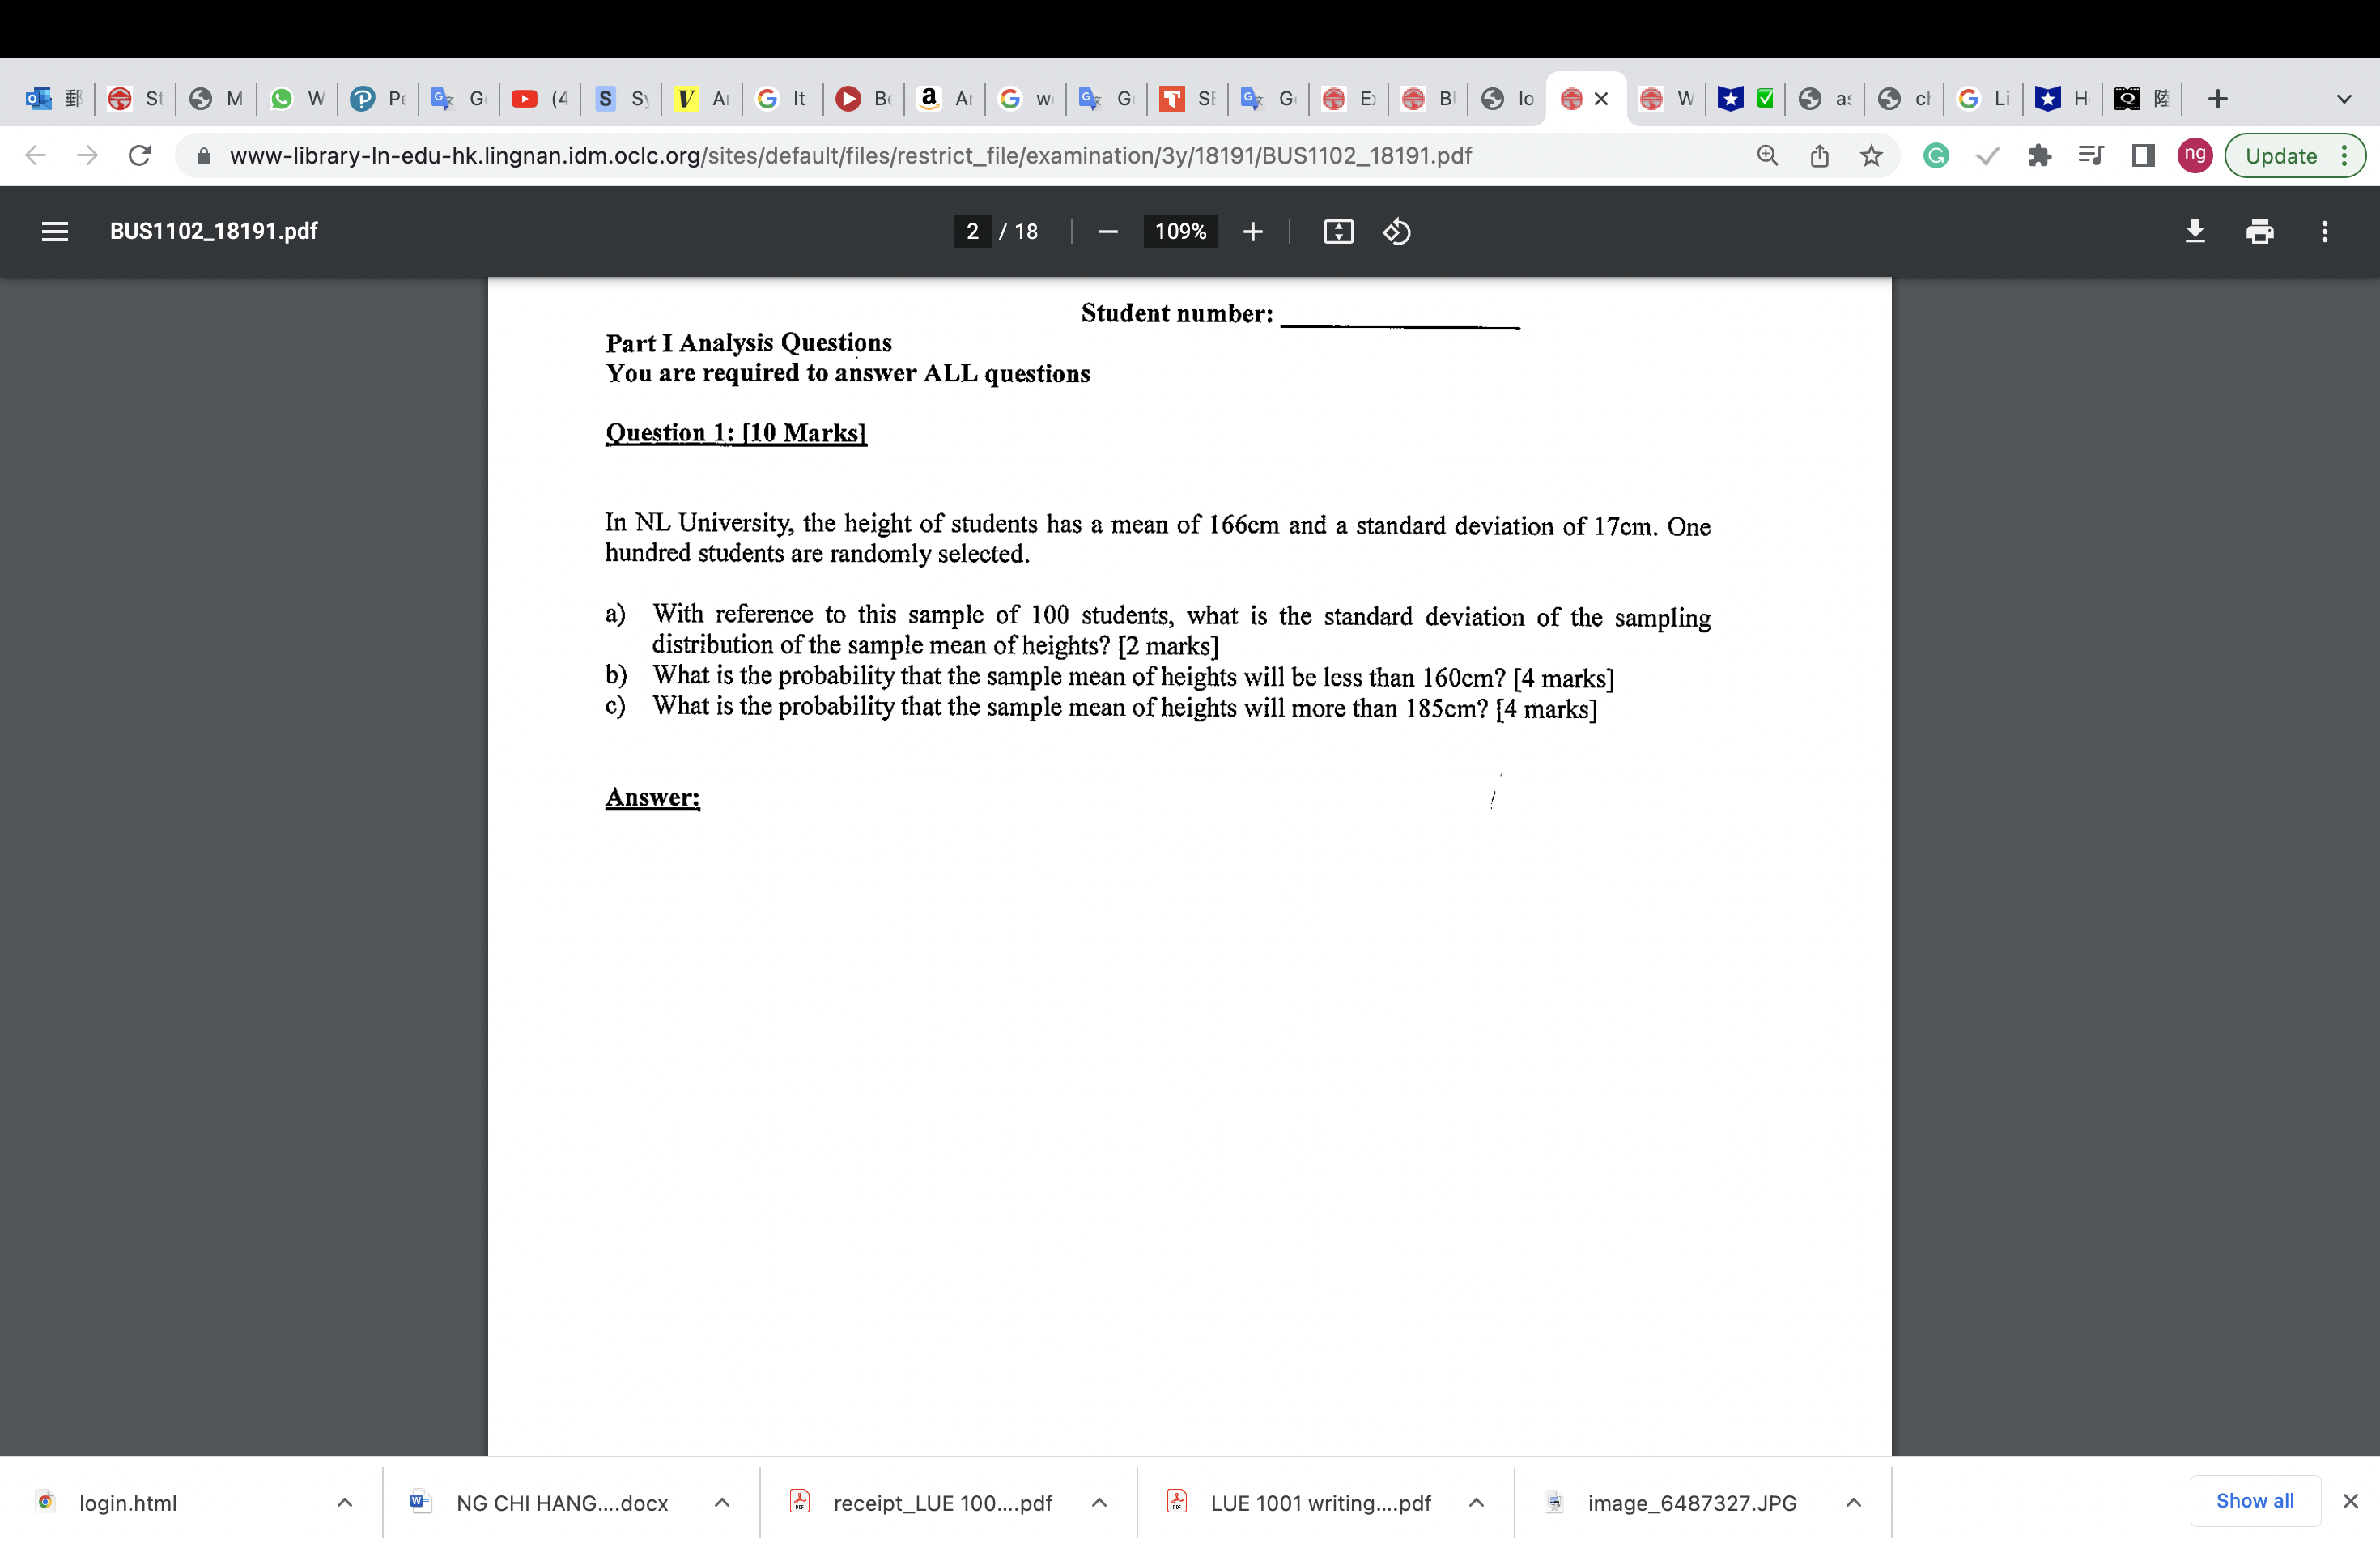Toggle bookmark star for this page
The width and height of the screenshot is (2380, 1548).
click(1871, 155)
